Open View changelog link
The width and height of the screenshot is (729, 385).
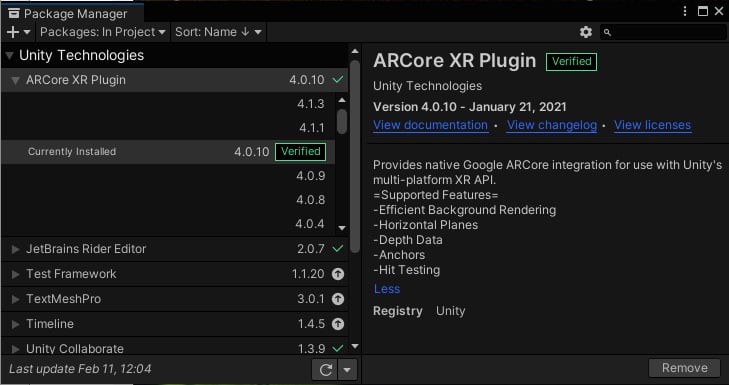tap(552, 125)
